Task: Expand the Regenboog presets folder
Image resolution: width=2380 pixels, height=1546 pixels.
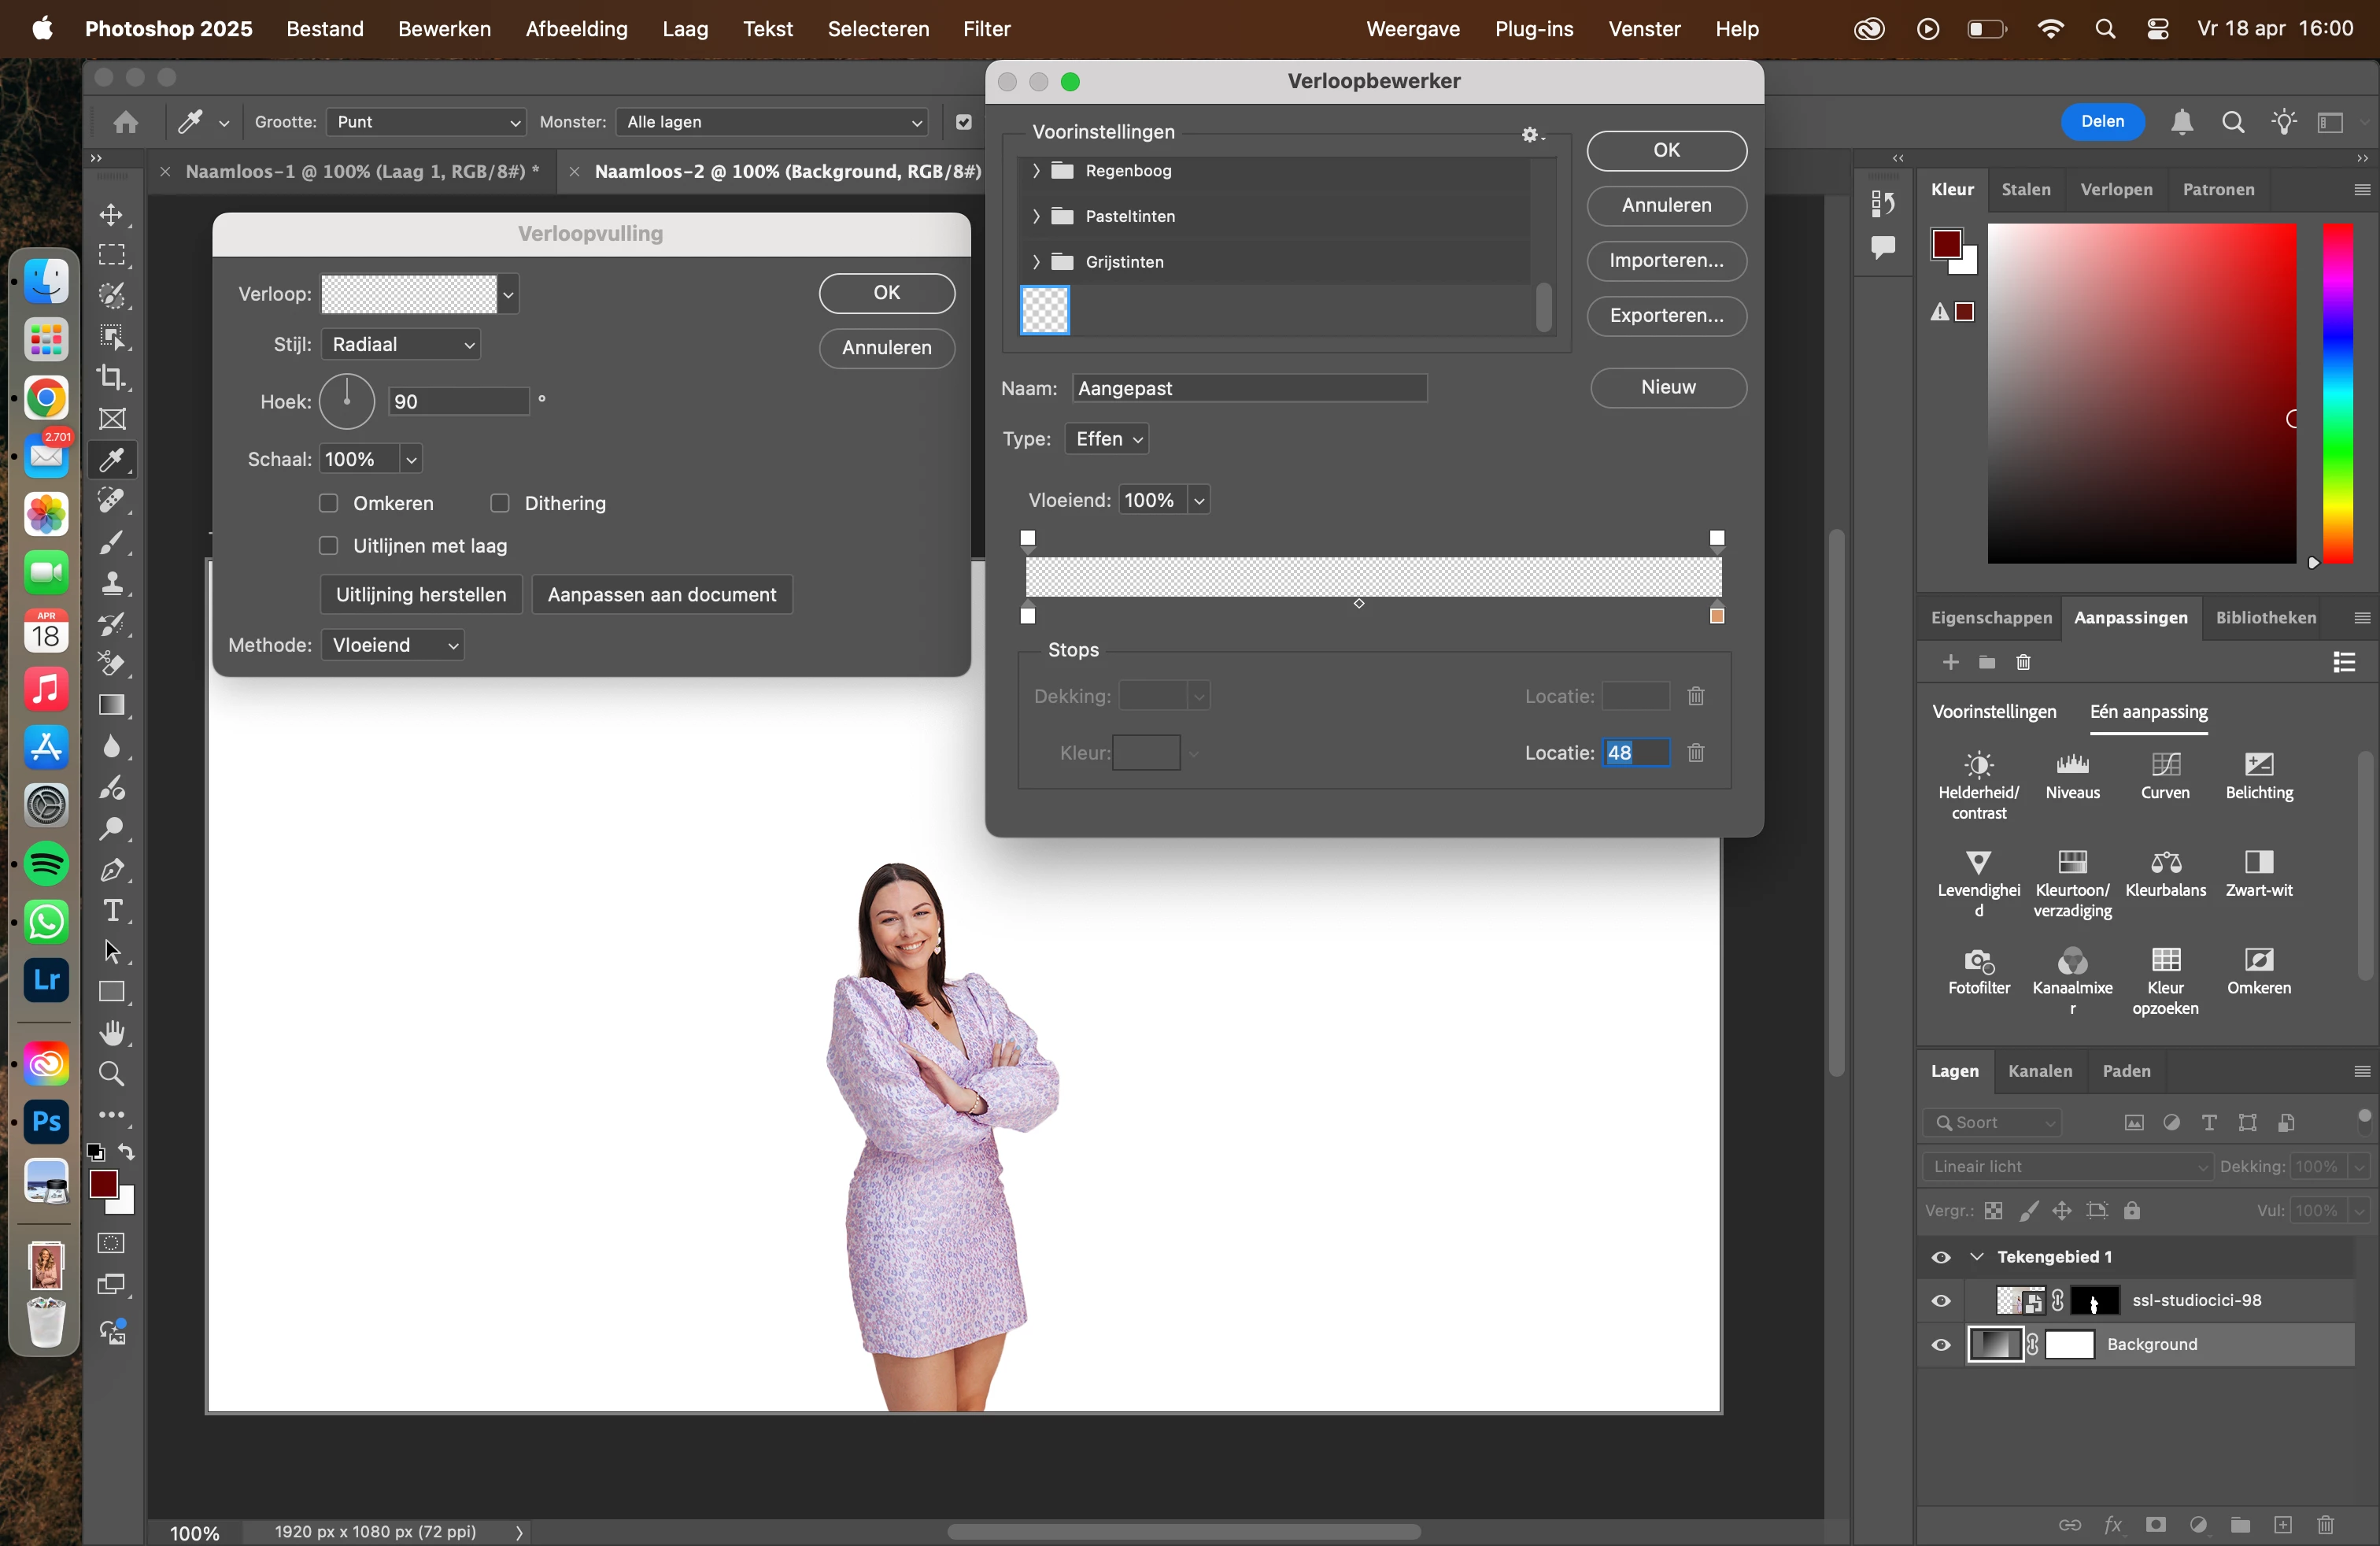Action: pos(1036,171)
